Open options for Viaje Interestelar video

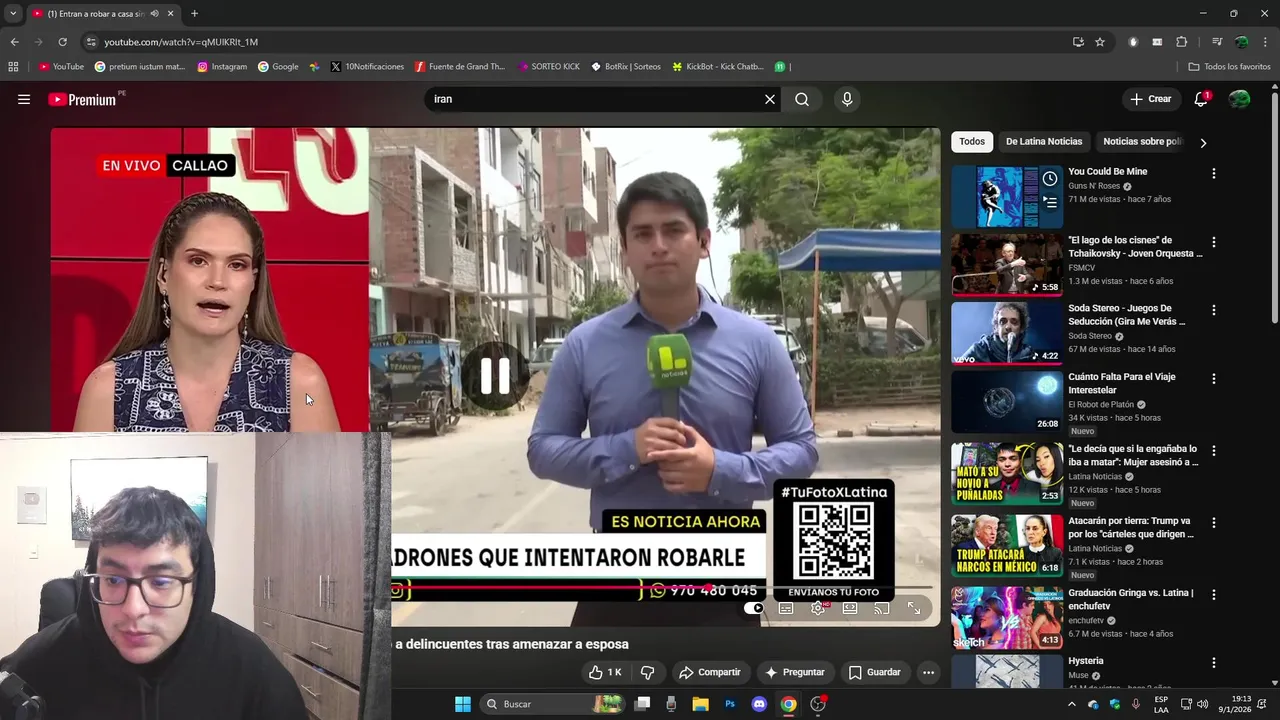point(1214,379)
